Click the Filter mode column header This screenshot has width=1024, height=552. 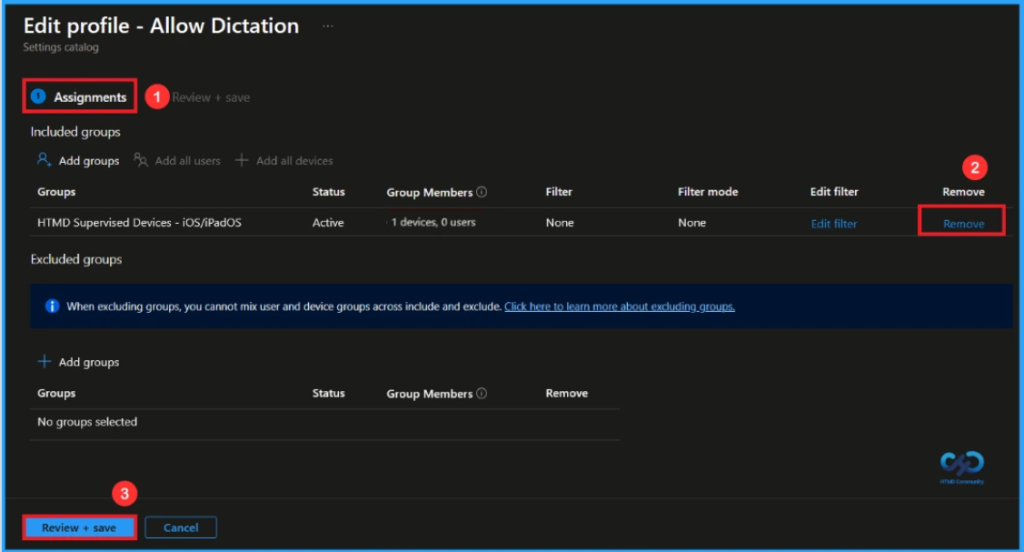click(x=708, y=192)
